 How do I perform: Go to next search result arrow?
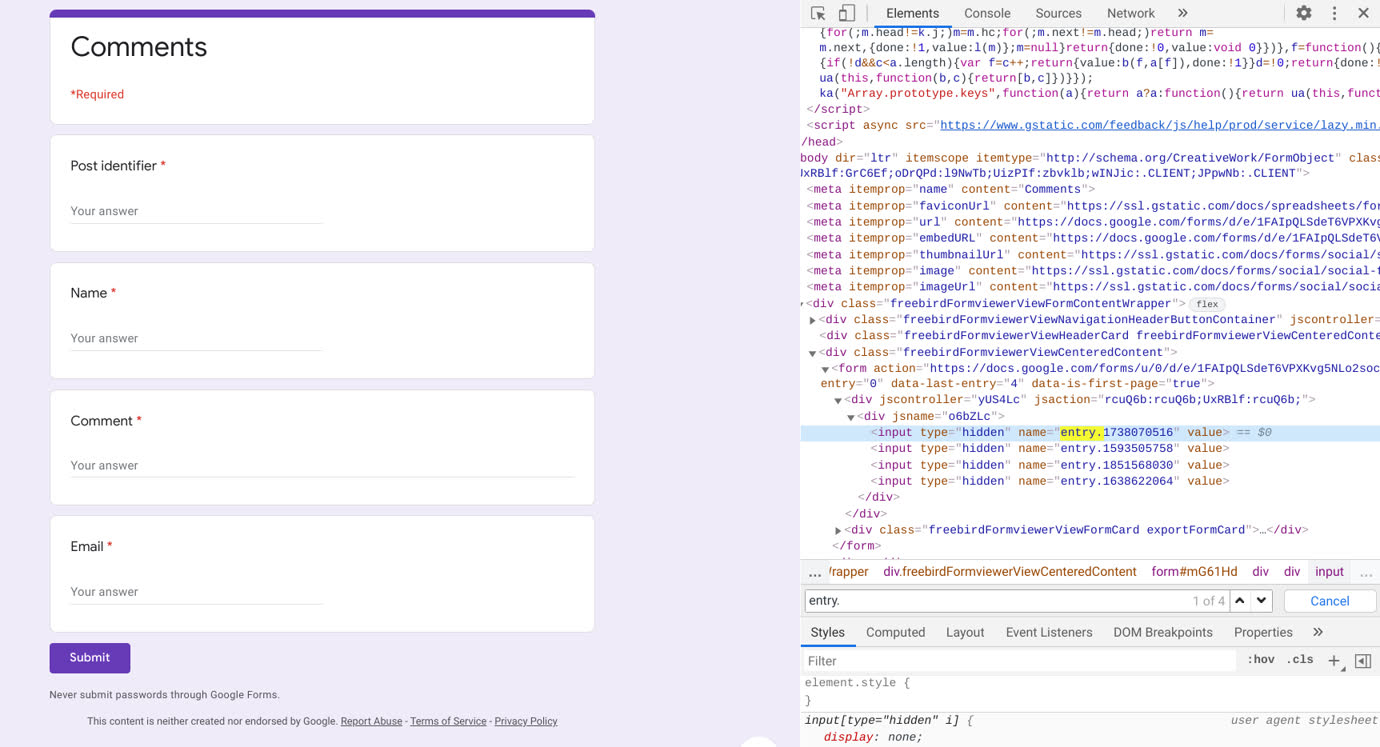1262,601
